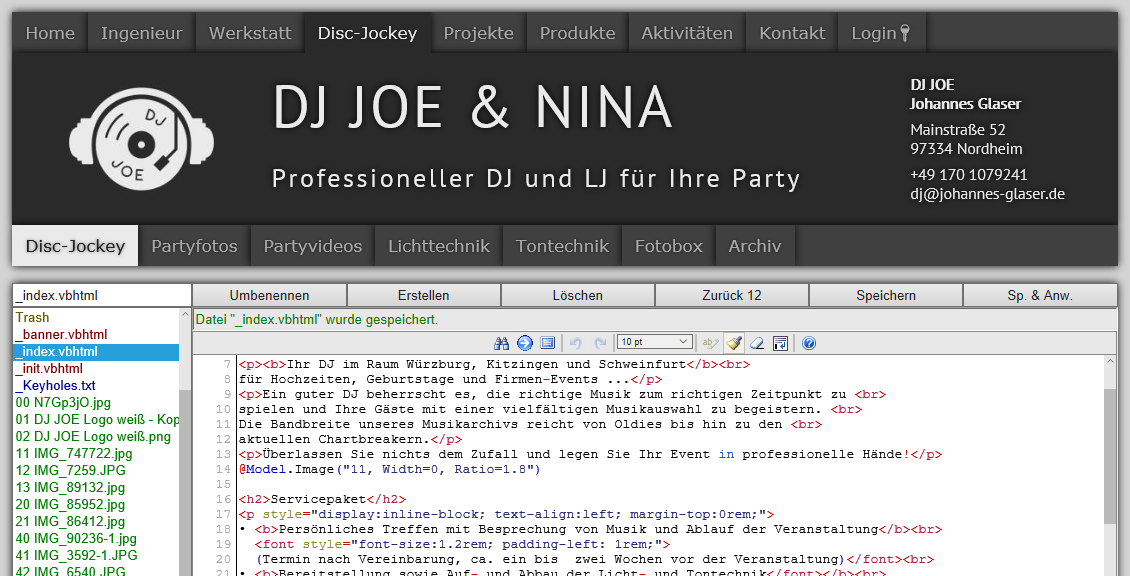Undo the last edit
This screenshot has width=1130, height=576.
point(574,342)
